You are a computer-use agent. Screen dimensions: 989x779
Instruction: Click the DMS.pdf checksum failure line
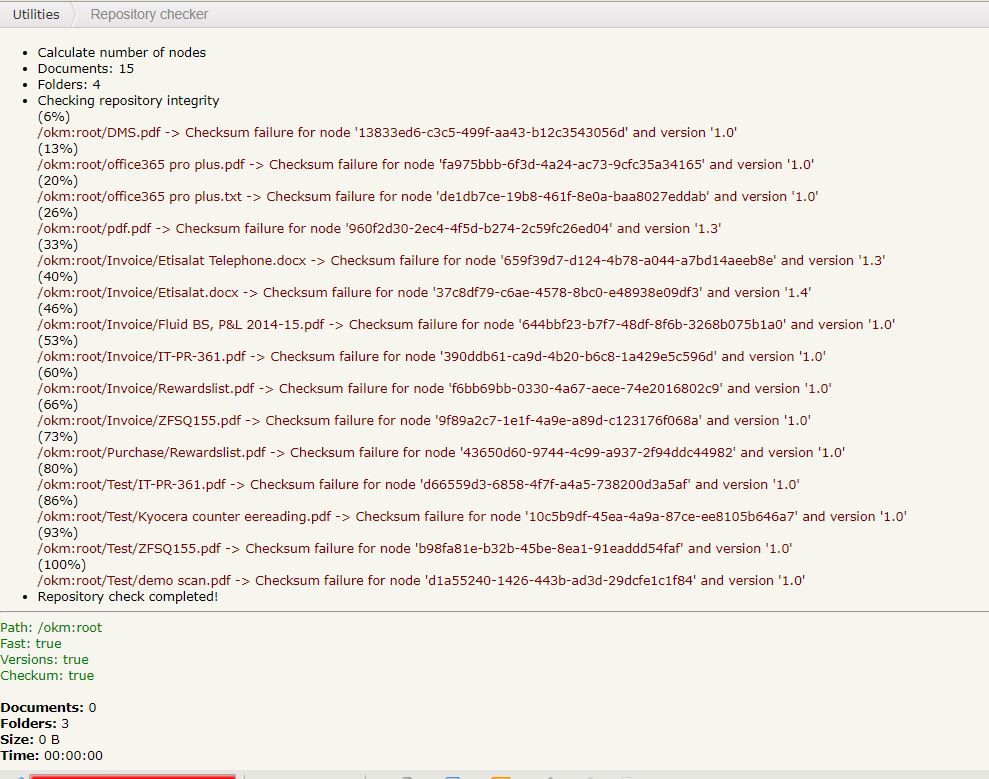tap(387, 132)
